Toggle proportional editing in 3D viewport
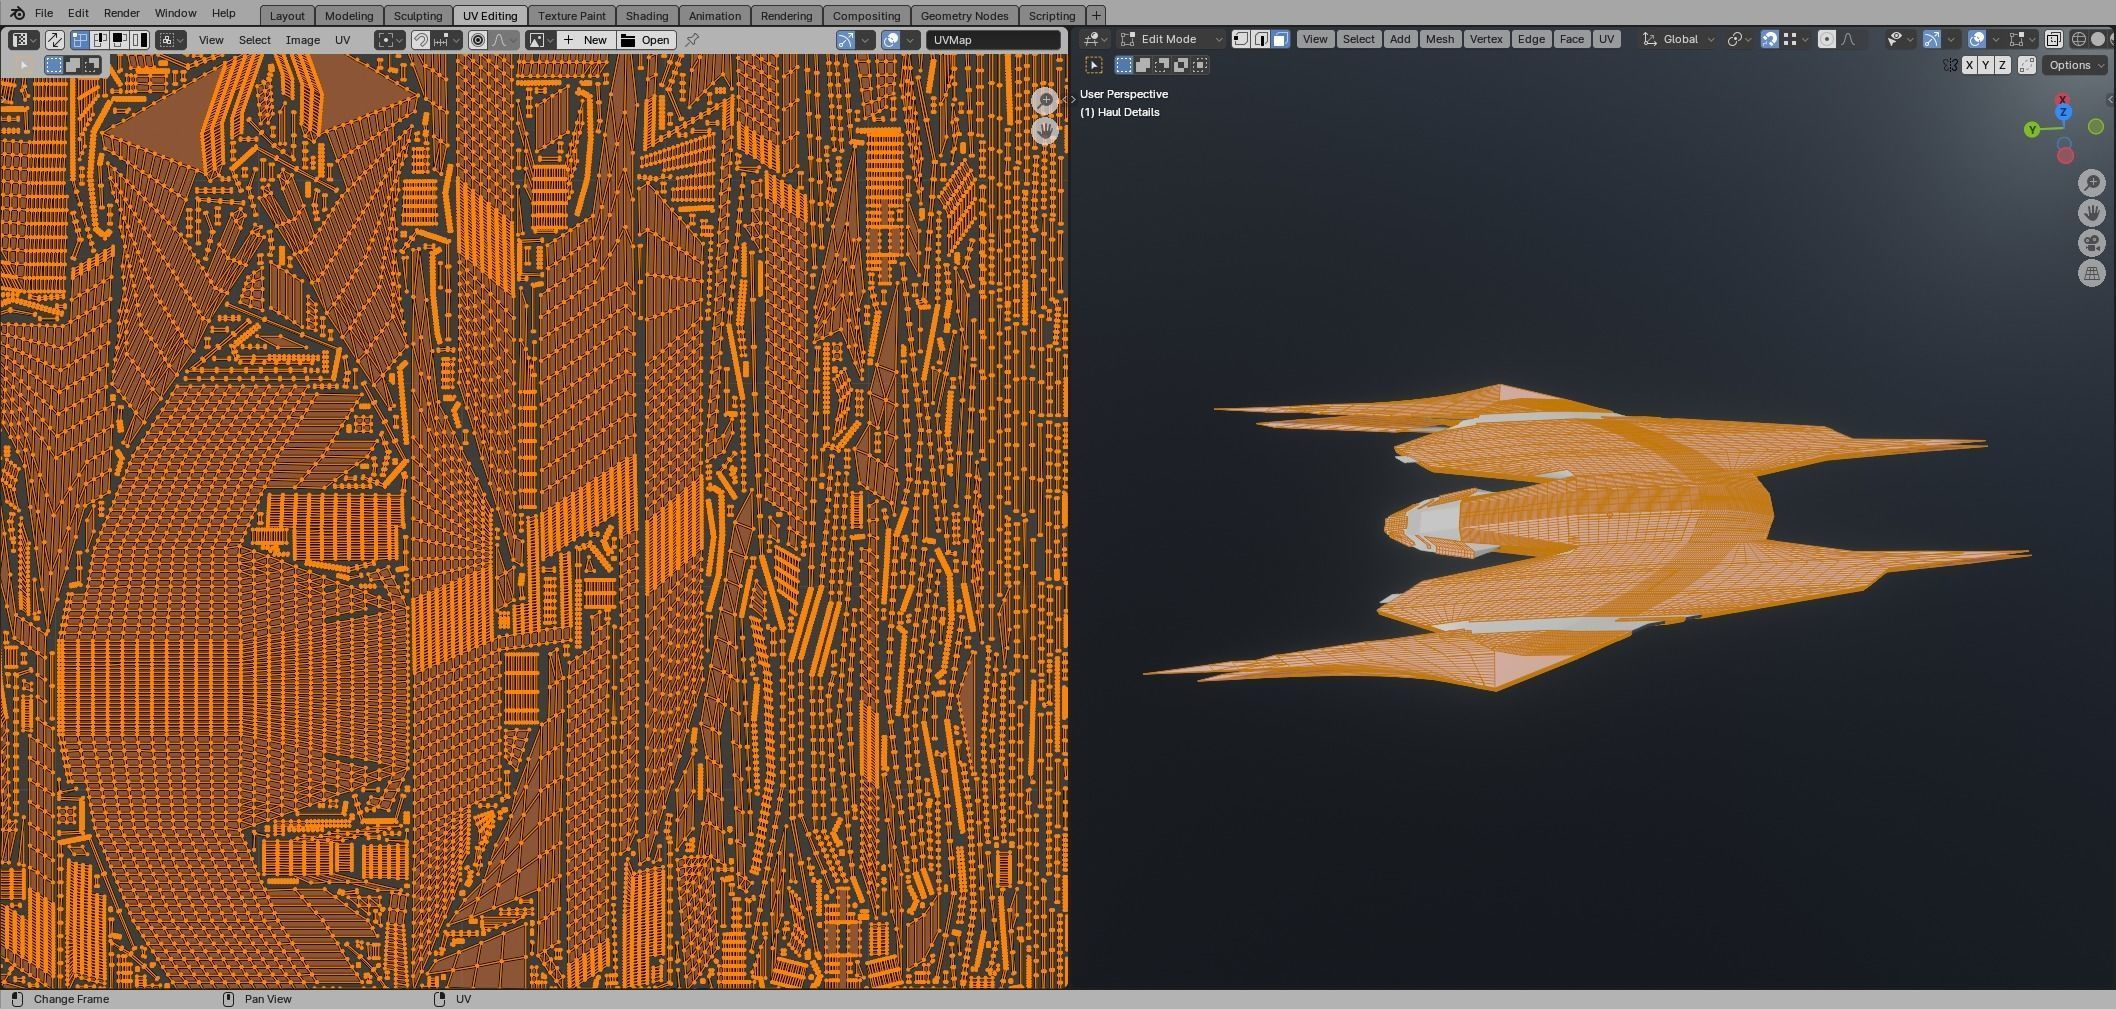 1827,39
